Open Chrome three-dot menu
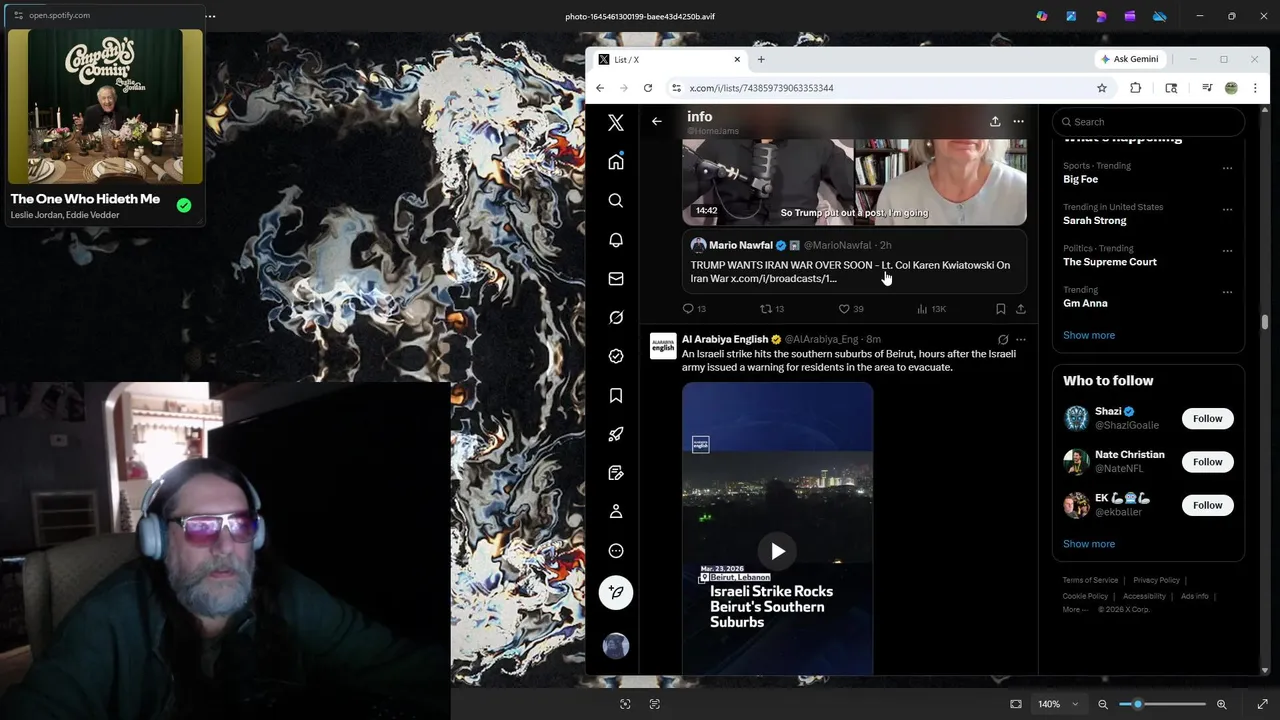 tap(1255, 88)
